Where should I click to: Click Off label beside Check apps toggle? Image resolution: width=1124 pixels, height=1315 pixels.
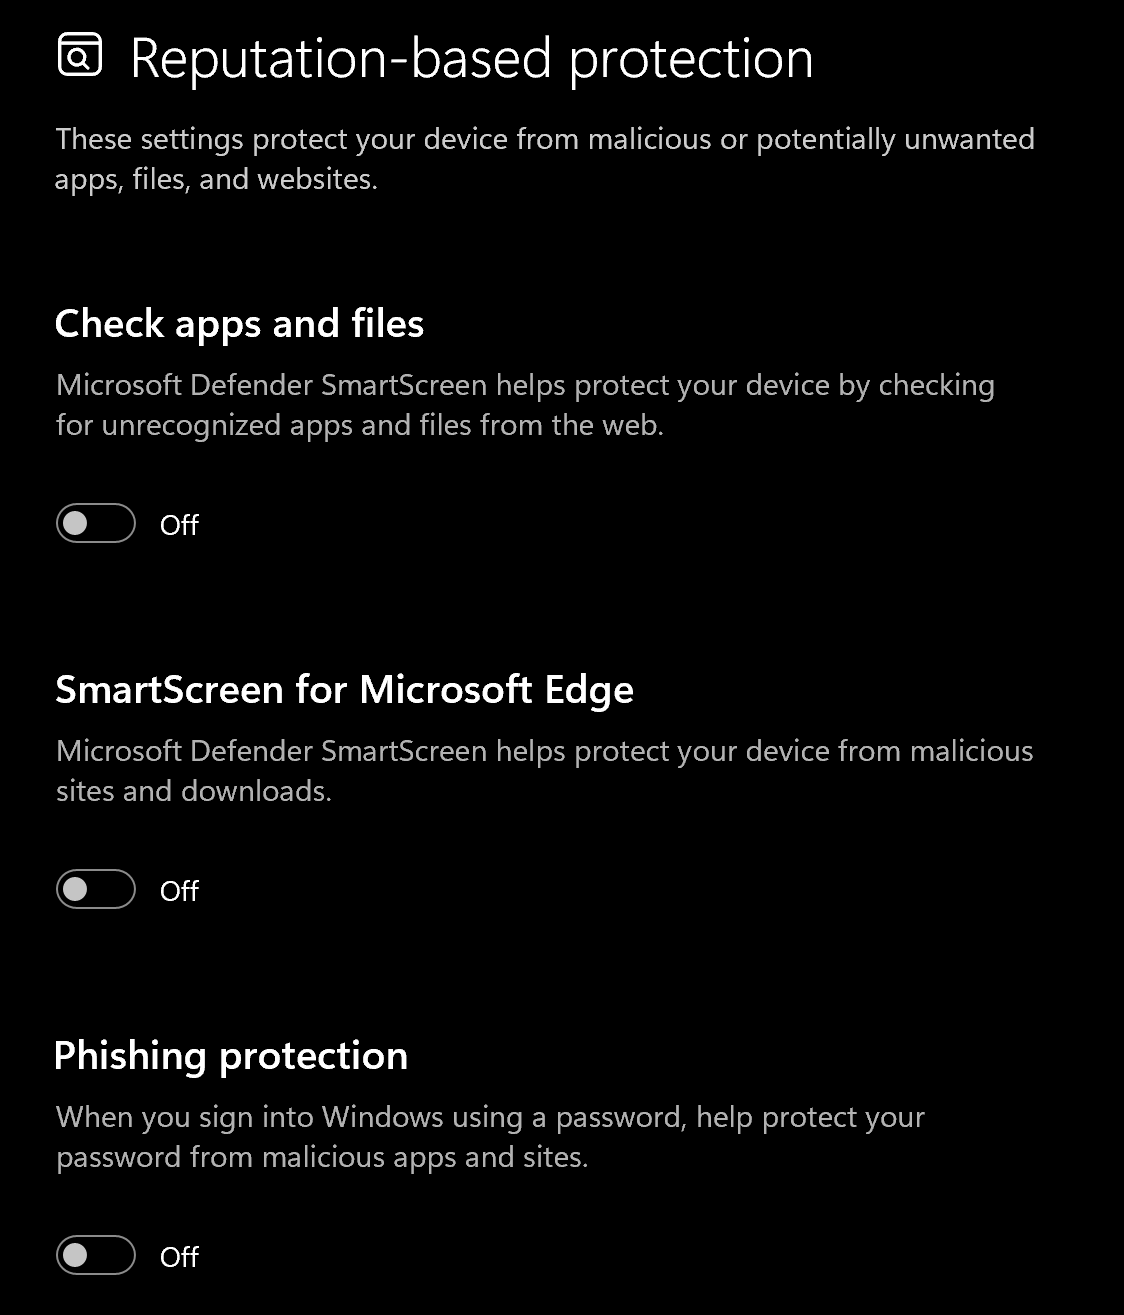[x=179, y=525]
